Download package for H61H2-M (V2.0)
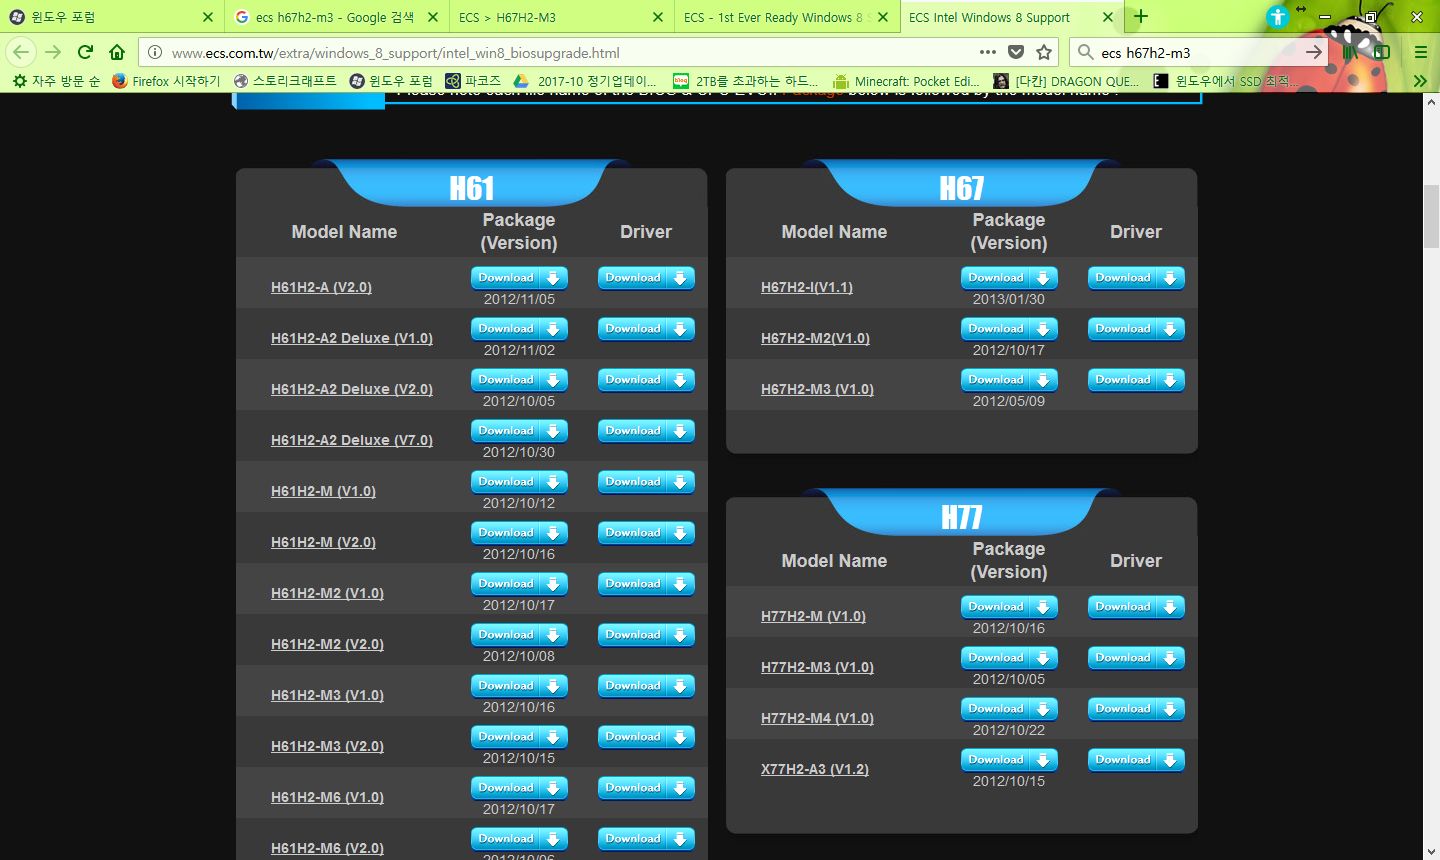The height and width of the screenshot is (860, 1440). tap(519, 533)
